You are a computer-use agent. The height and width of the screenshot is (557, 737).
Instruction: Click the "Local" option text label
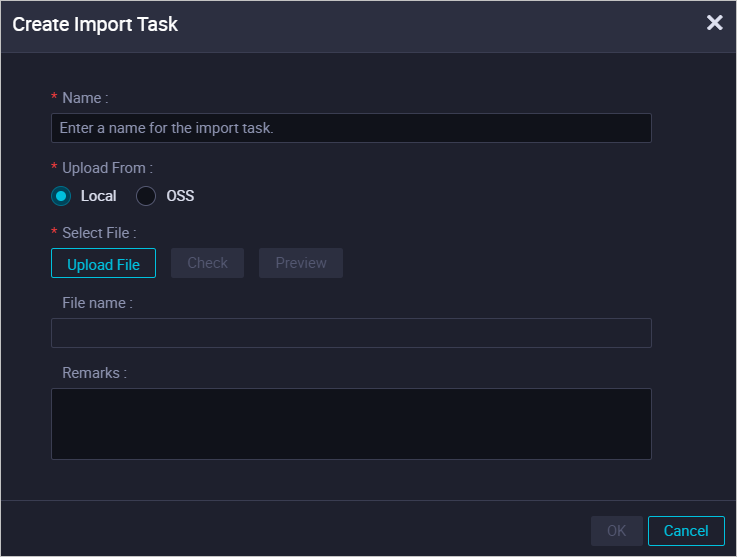(98, 196)
